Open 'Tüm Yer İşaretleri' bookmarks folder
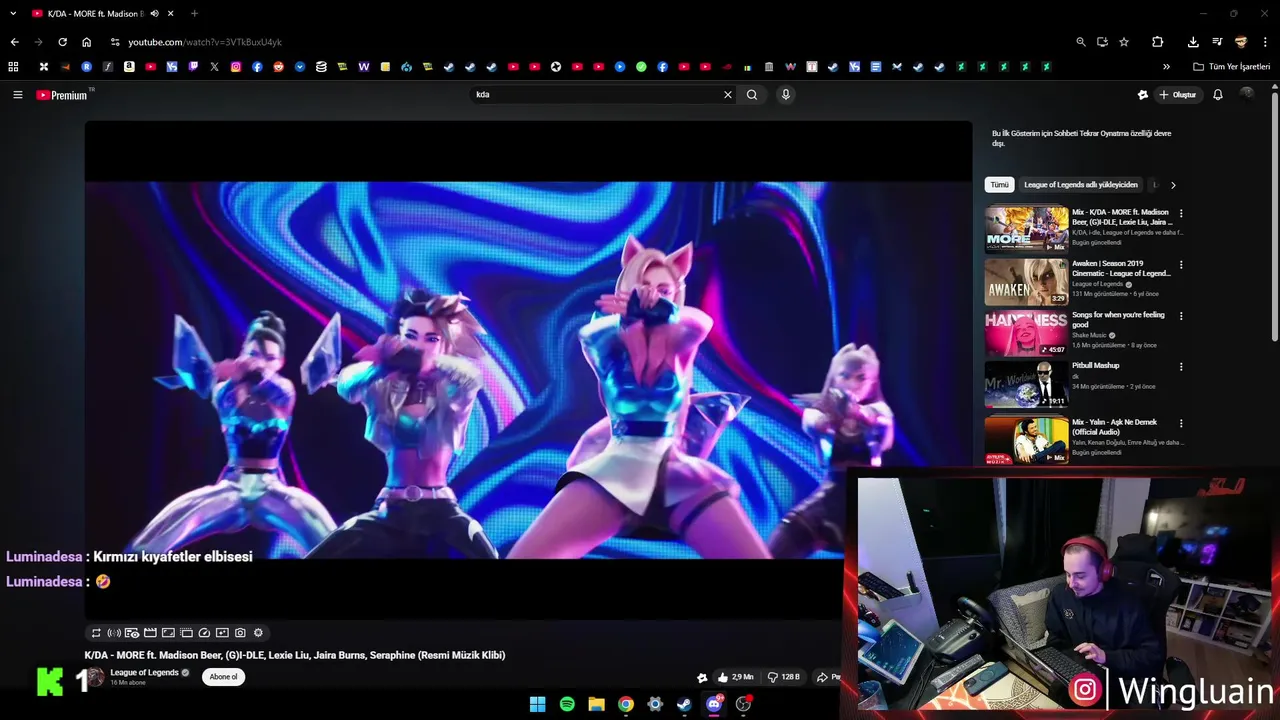 (1232, 67)
